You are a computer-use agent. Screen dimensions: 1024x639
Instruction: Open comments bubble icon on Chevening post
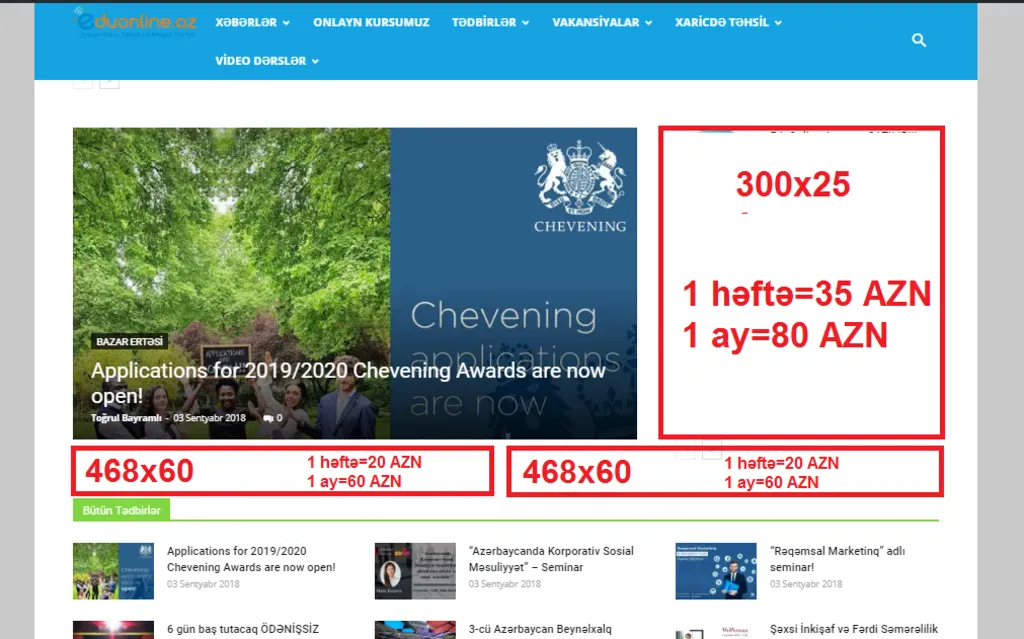click(x=268, y=418)
